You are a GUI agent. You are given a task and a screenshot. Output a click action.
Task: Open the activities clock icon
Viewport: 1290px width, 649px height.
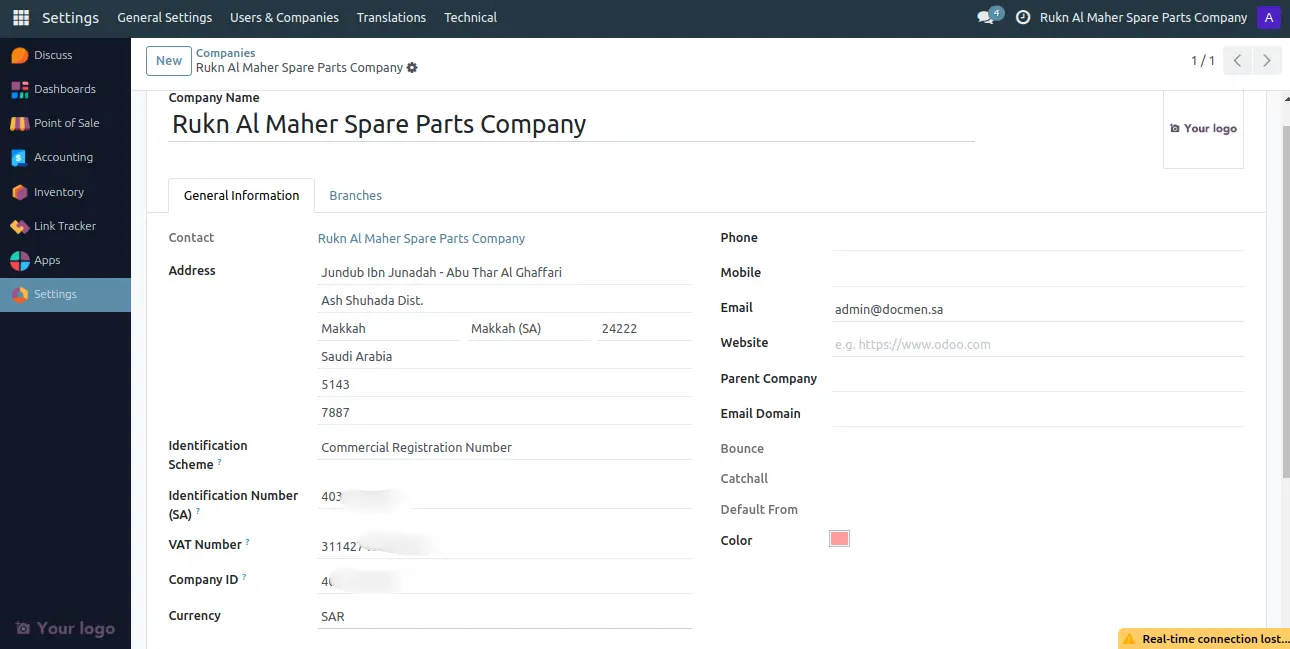[1023, 18]
